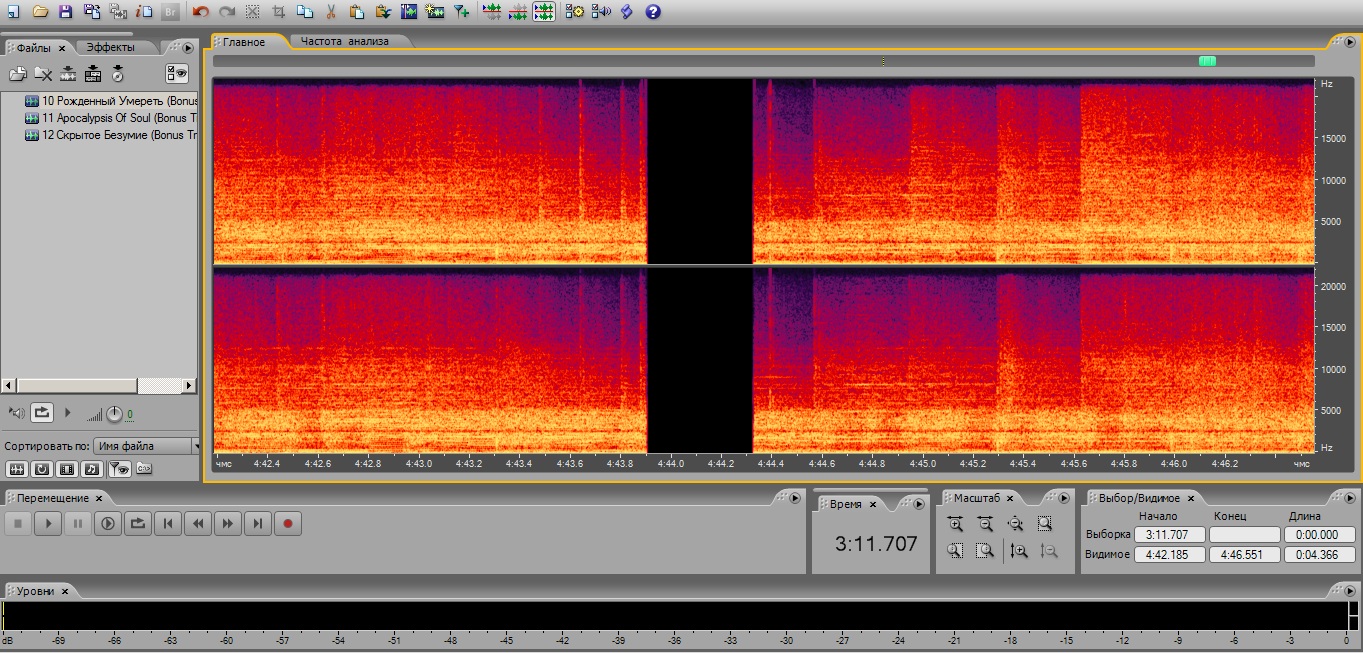Open the Масштаб panel options arrow menu
The width and height of the screenshot is (1363, 653).
click(1066, 498)
